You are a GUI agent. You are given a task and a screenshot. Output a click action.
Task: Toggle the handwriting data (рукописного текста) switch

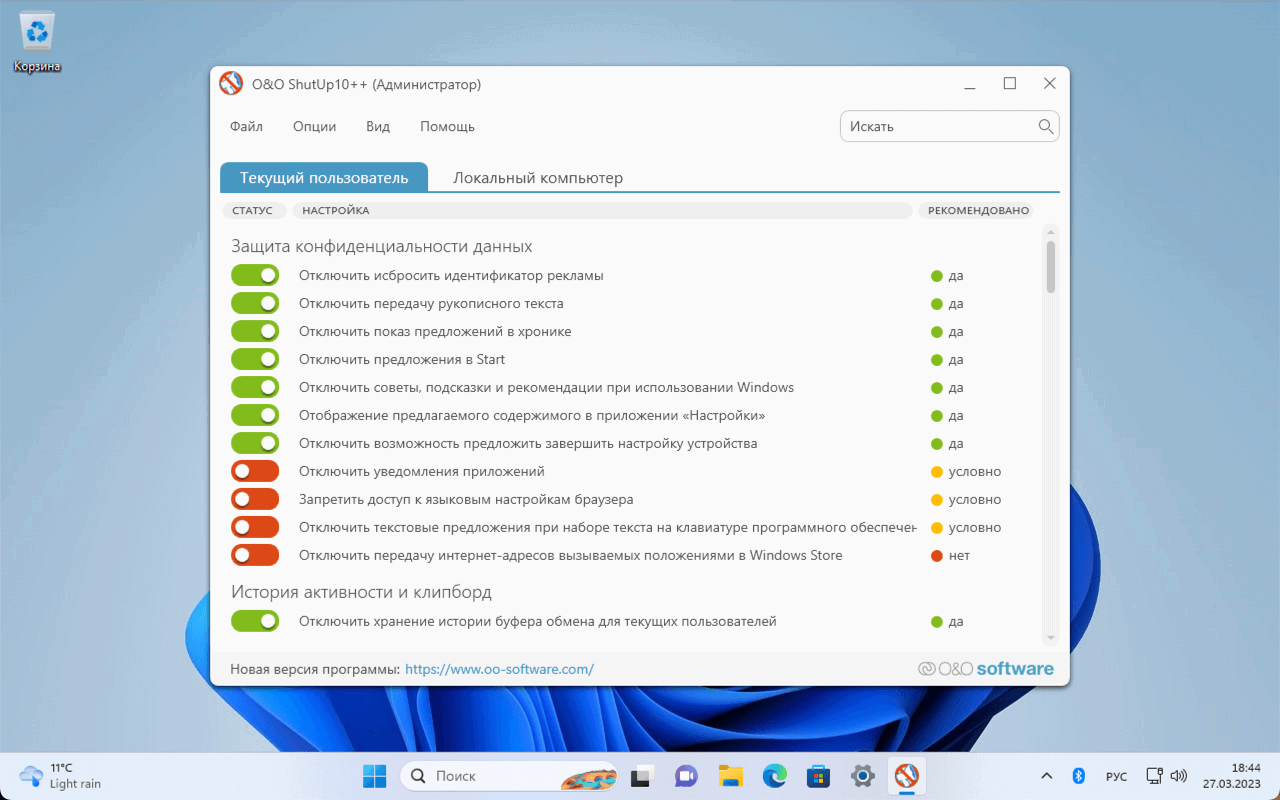coord(255,303)
